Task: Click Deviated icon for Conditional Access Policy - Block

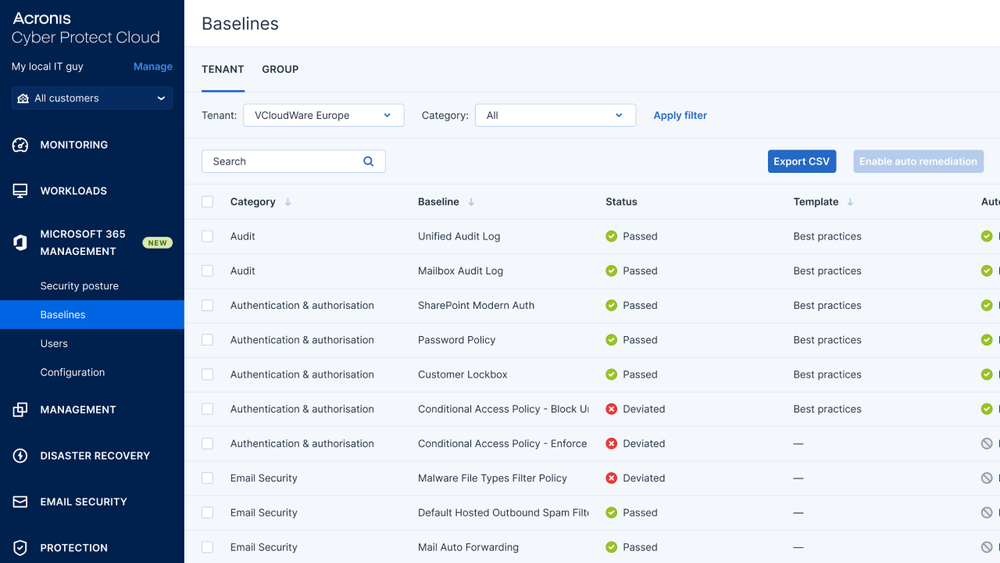Action: click(x=611, y=409)
